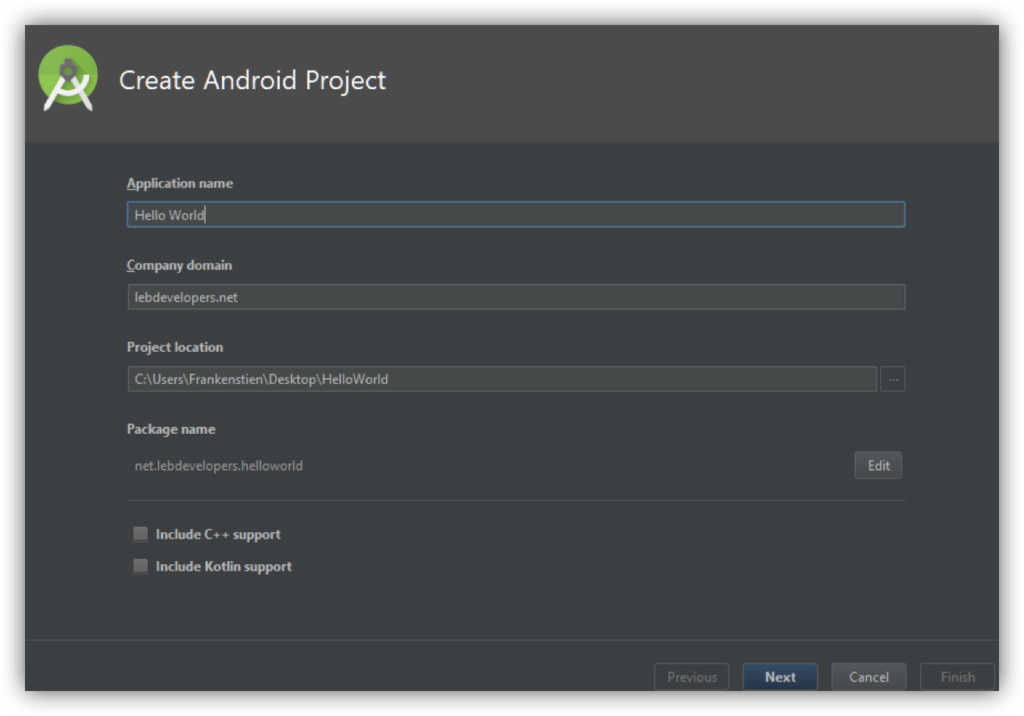Click the Project location label
Screen dimensions: 1024x716
click(175, 348)
